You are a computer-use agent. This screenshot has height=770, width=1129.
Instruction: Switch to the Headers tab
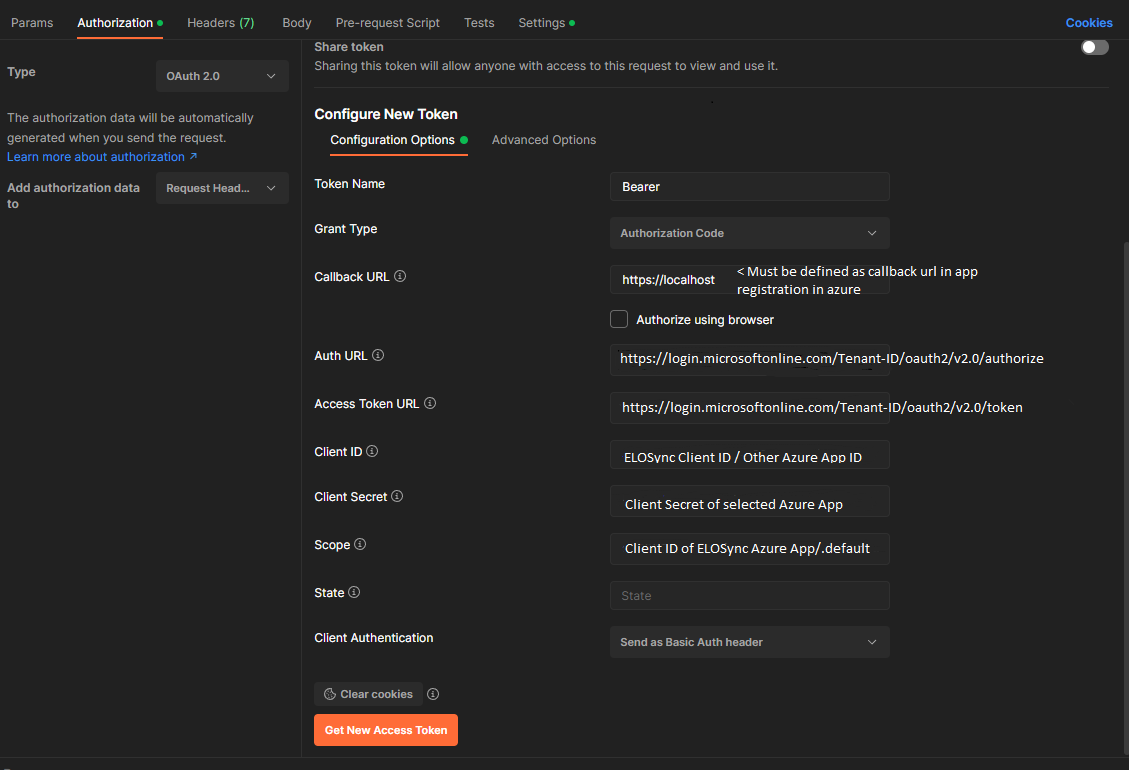point(220,22)
